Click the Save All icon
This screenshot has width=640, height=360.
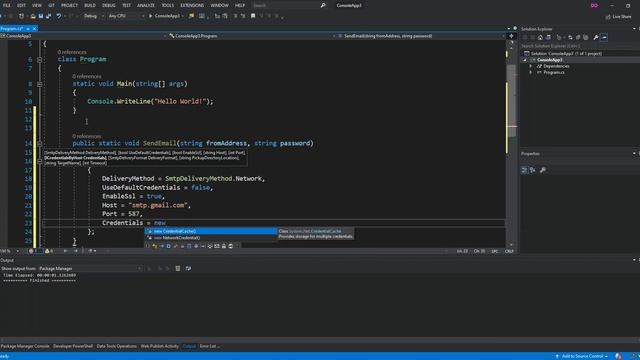[49, 16]
